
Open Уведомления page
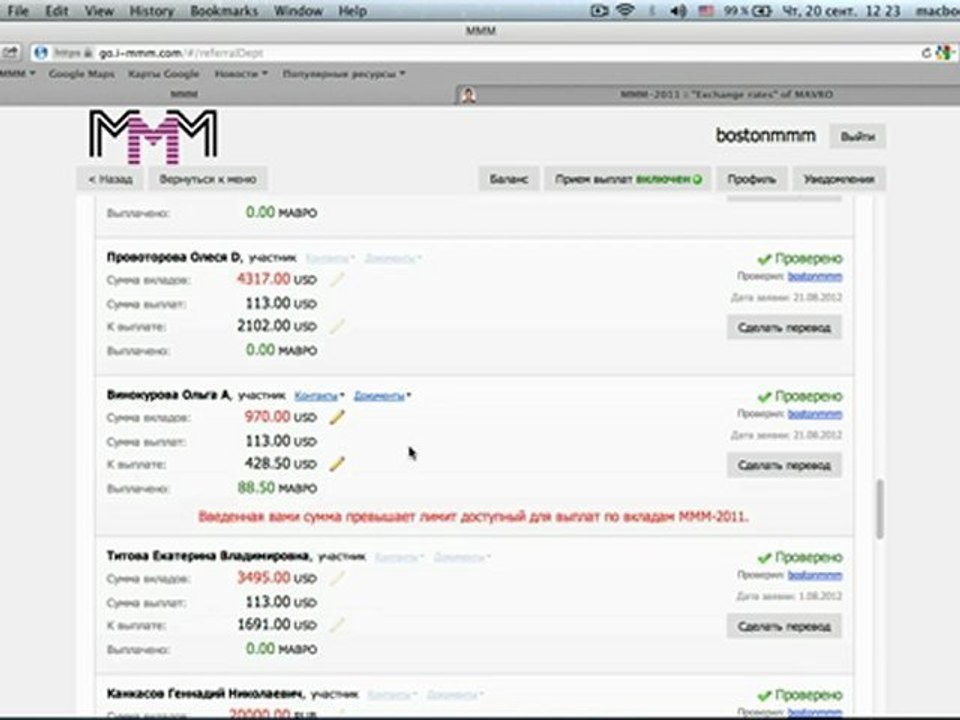(839, 179)
